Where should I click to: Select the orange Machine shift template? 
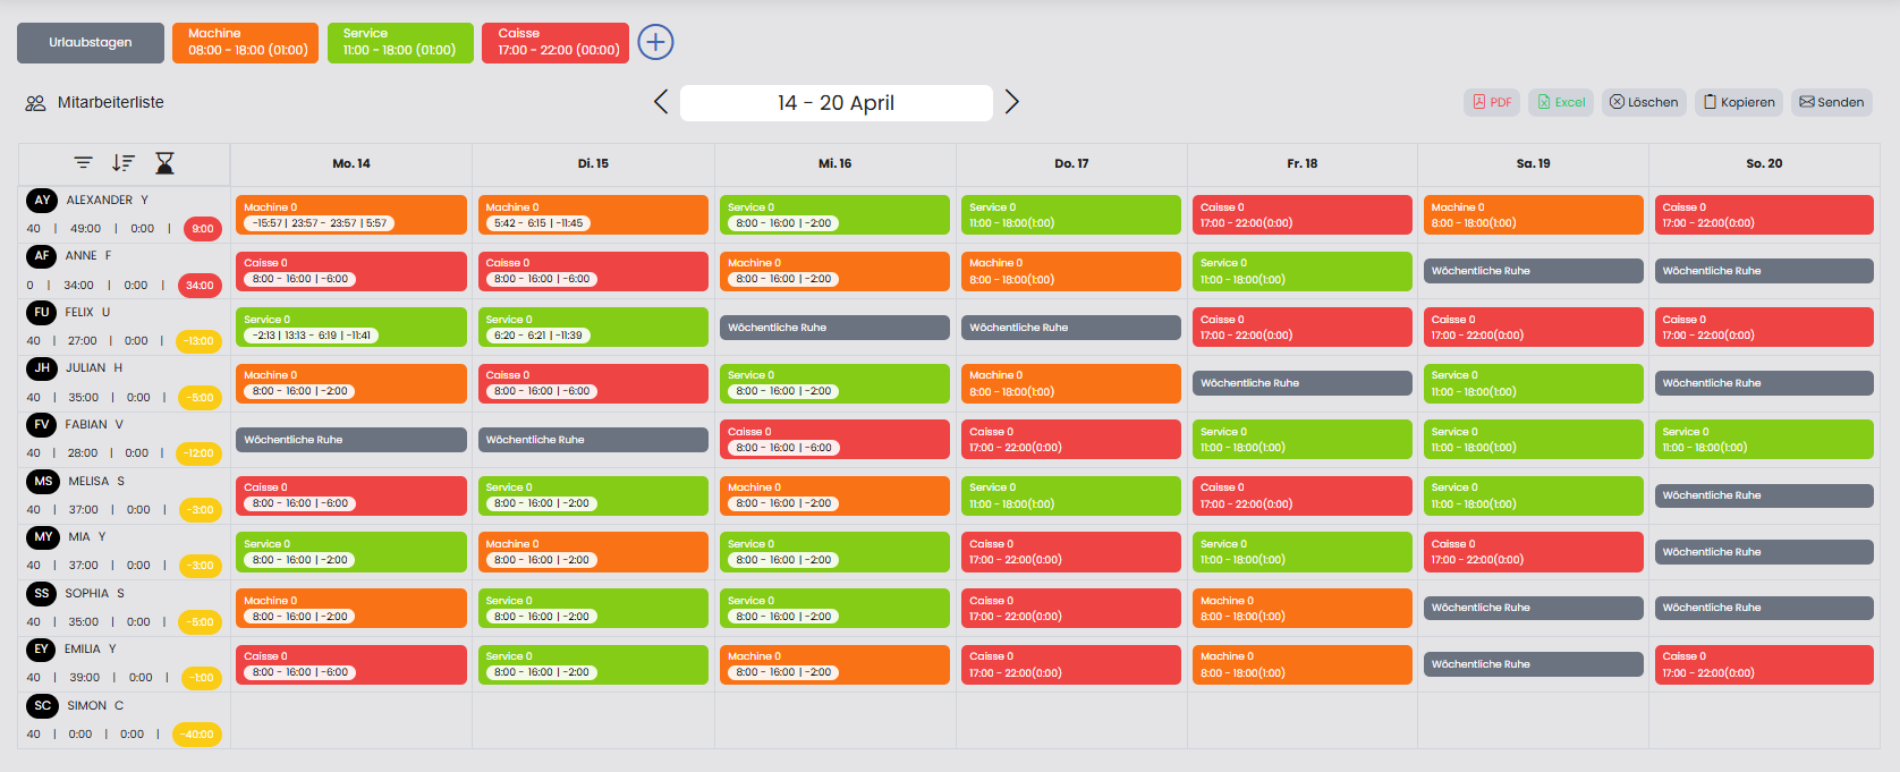(245, 42)
